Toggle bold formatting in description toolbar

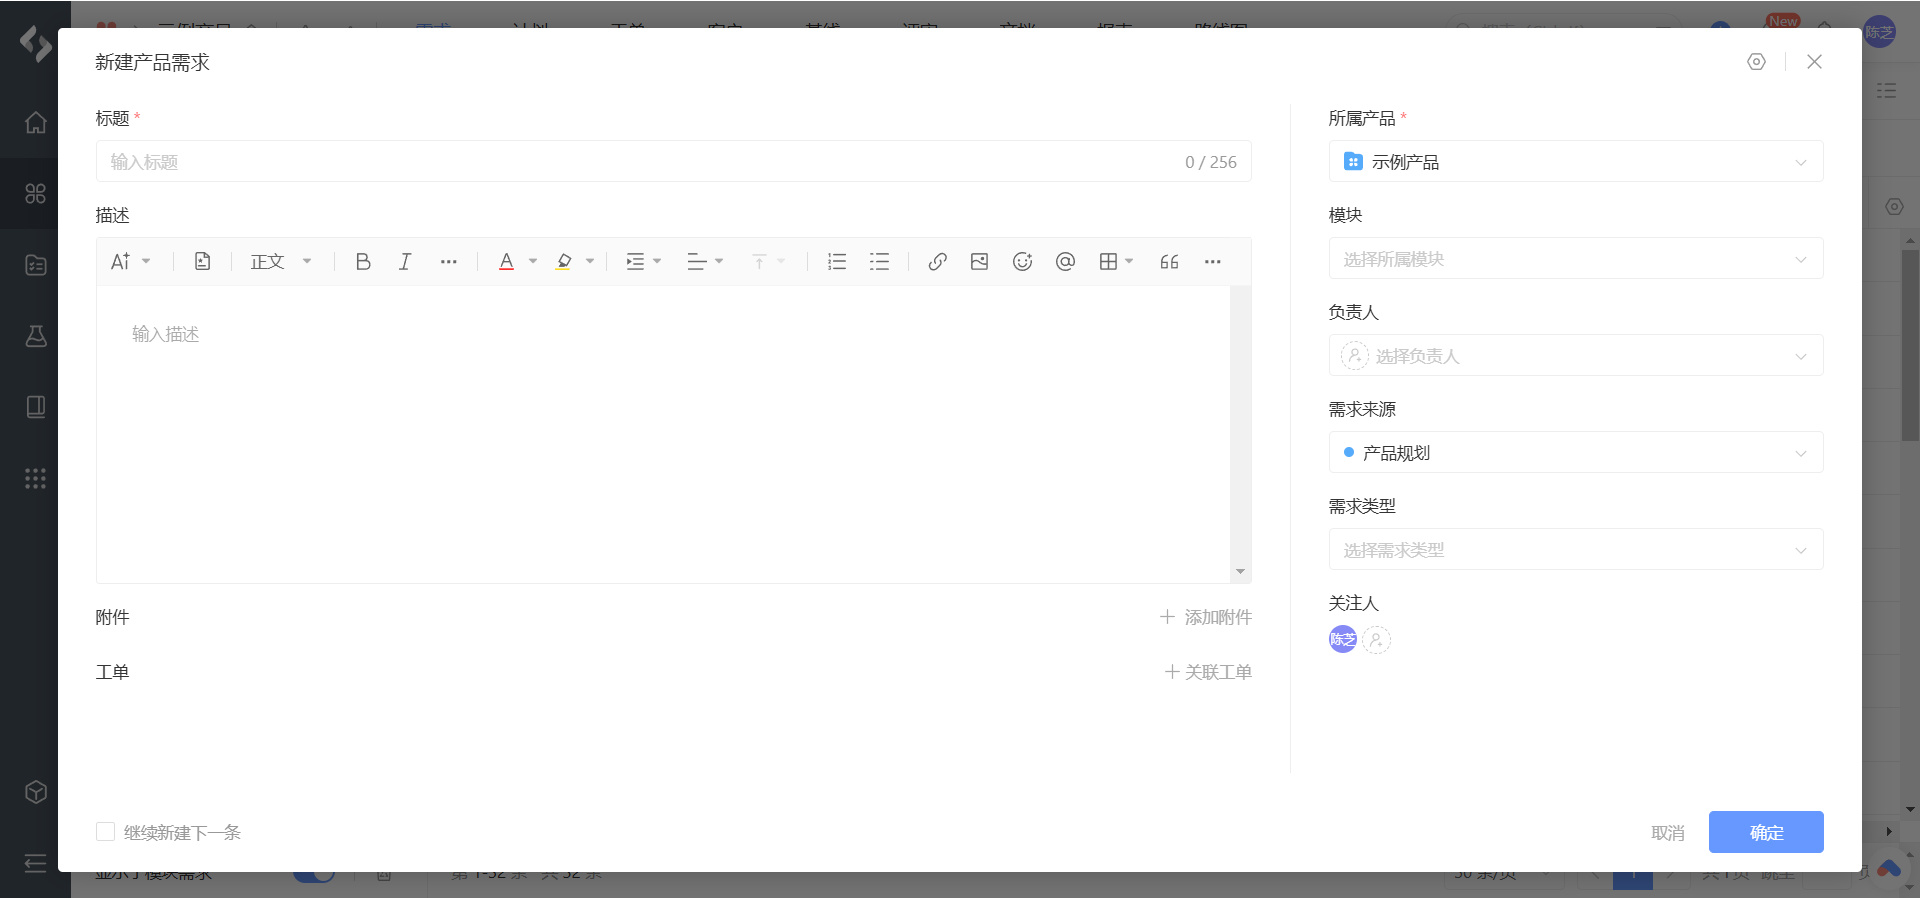pos(363,262)
